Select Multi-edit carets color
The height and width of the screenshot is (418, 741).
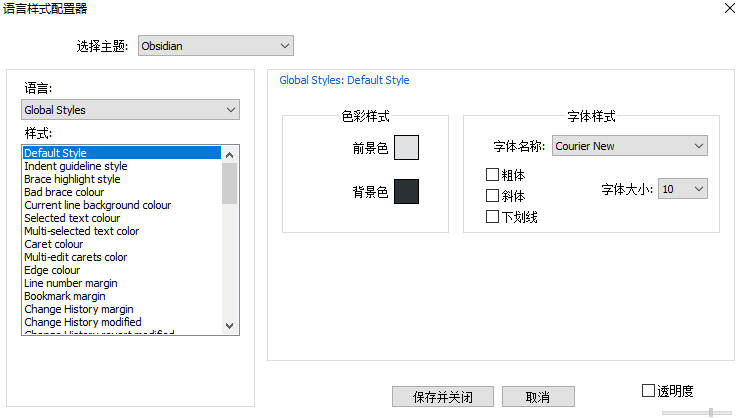[122, 257]
